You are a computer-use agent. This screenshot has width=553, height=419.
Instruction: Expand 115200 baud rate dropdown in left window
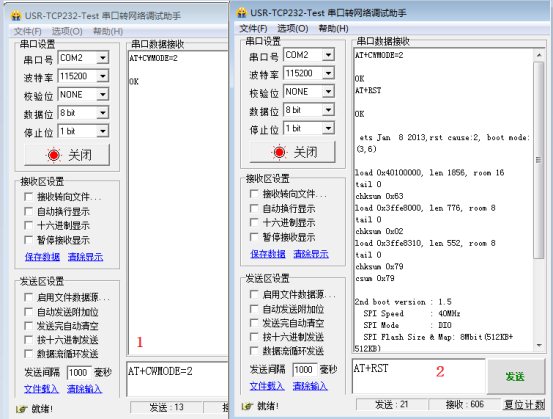coord(103,76)
